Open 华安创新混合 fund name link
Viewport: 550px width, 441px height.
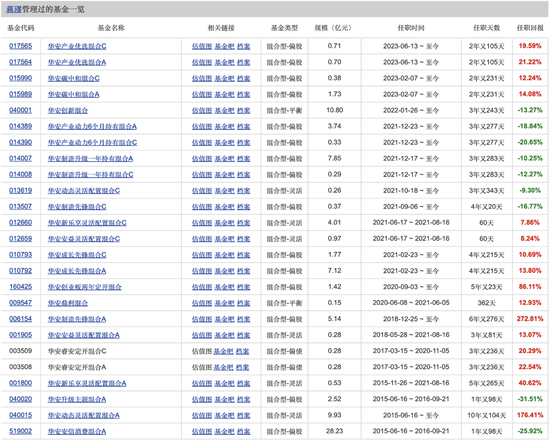[68, 110]
